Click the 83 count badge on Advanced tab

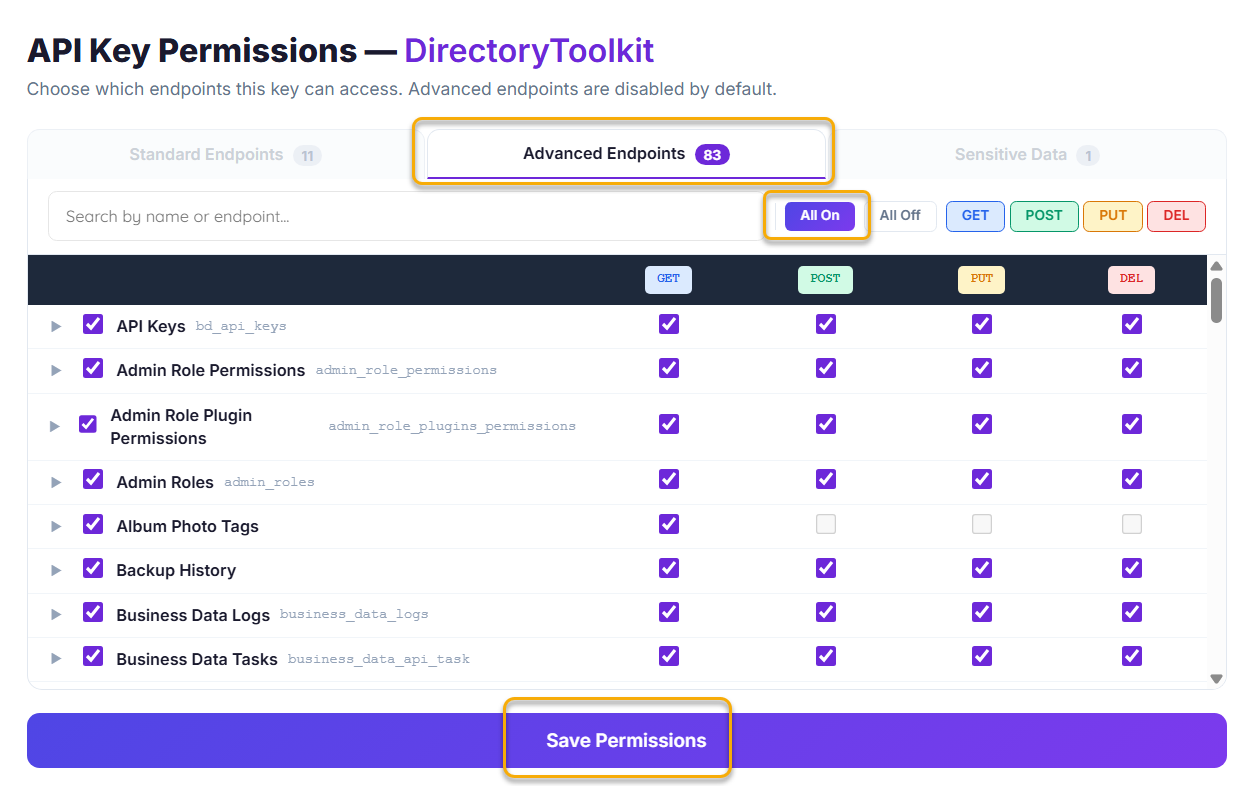click(712, 155)
